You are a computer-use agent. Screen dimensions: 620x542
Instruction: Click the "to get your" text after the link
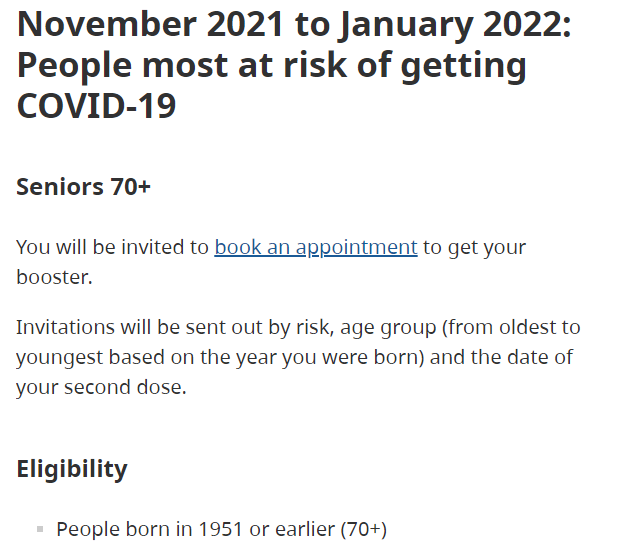point(474,248)
